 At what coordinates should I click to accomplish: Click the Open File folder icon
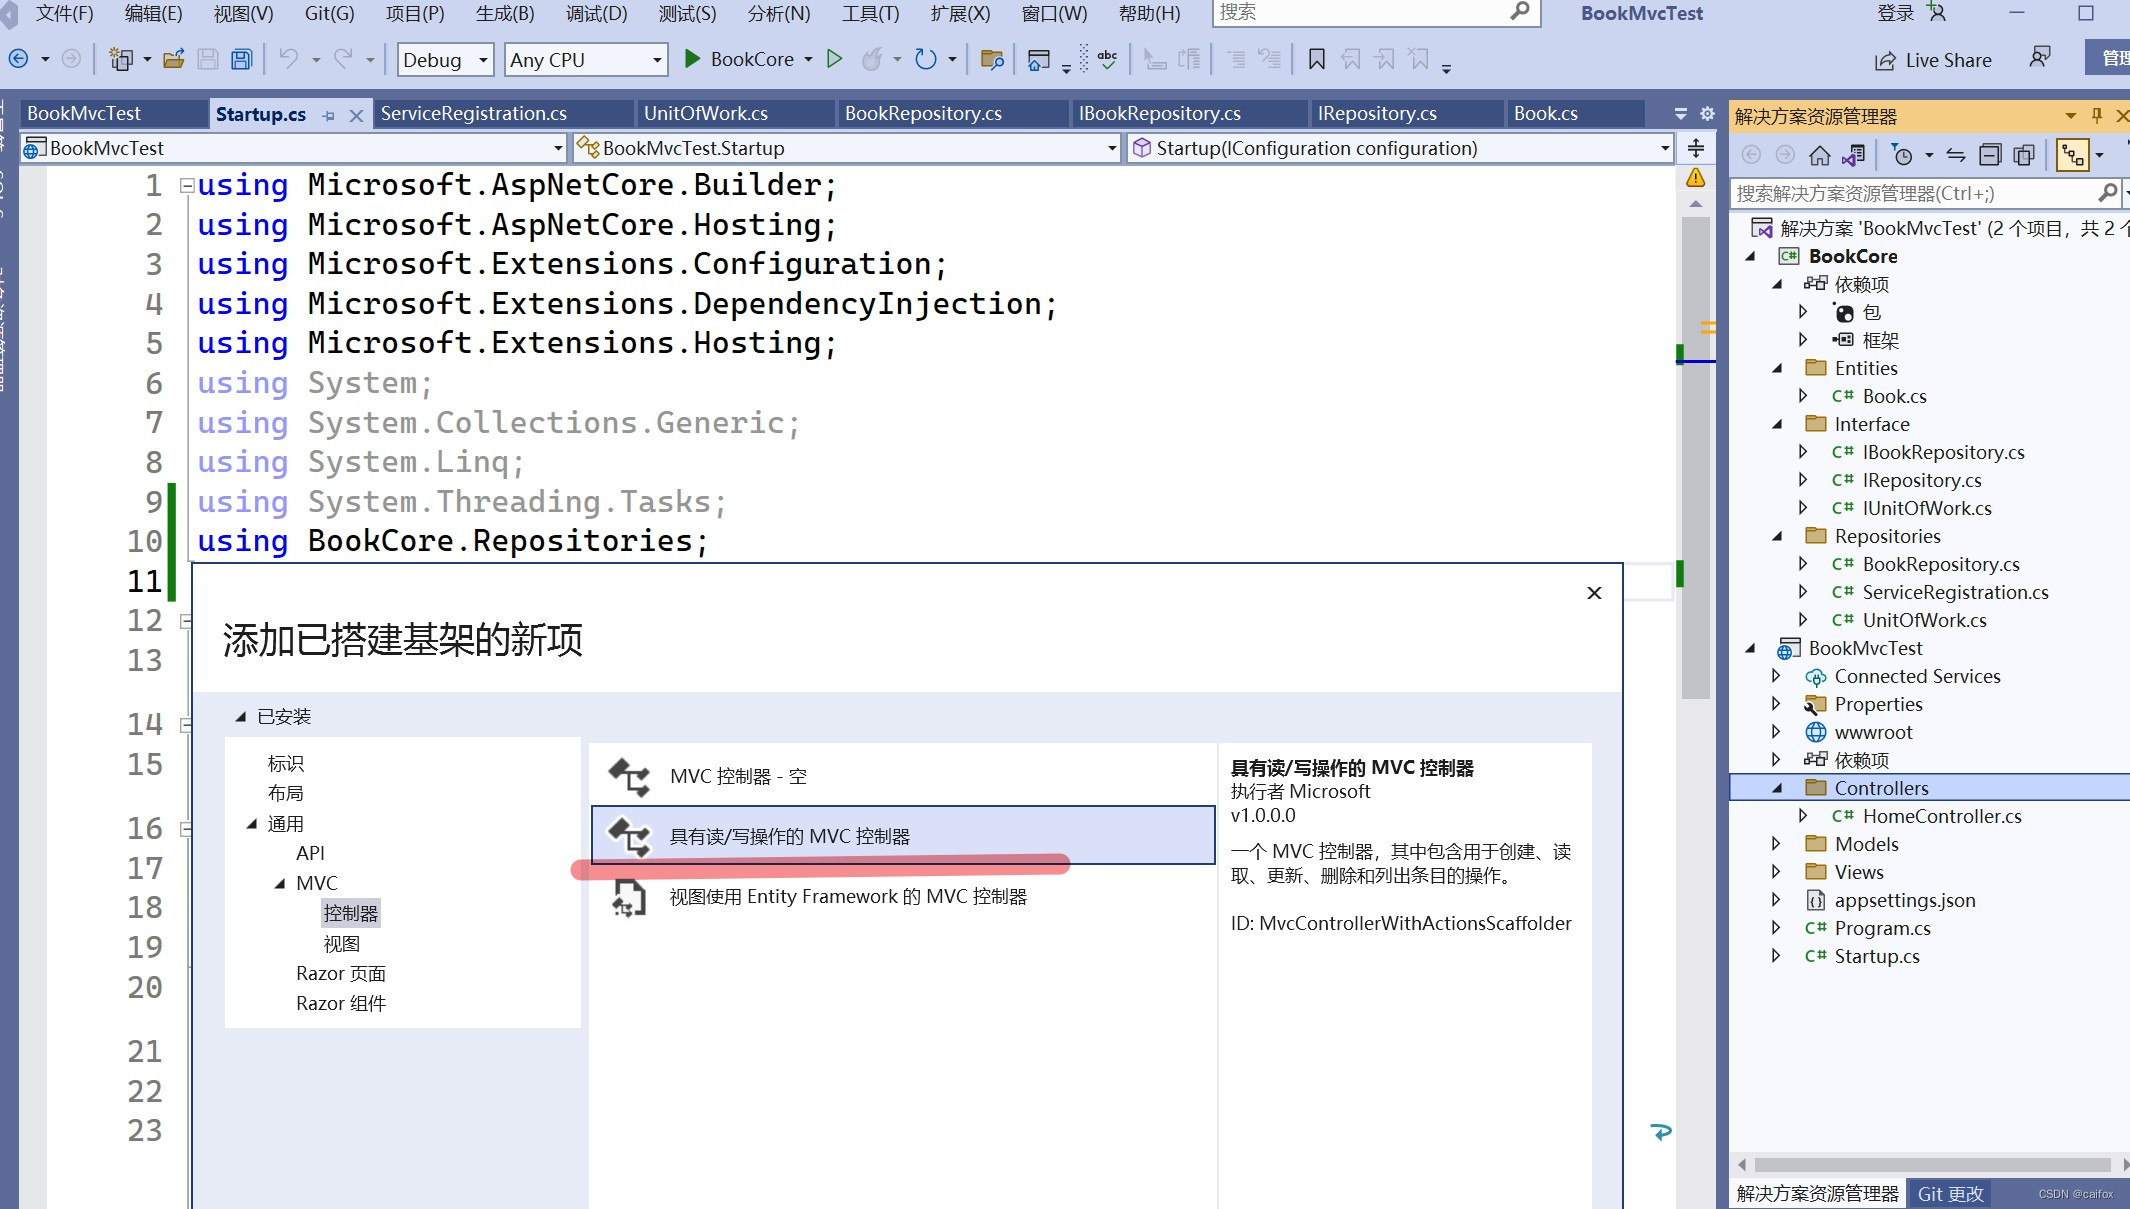(x=174, y=59)
